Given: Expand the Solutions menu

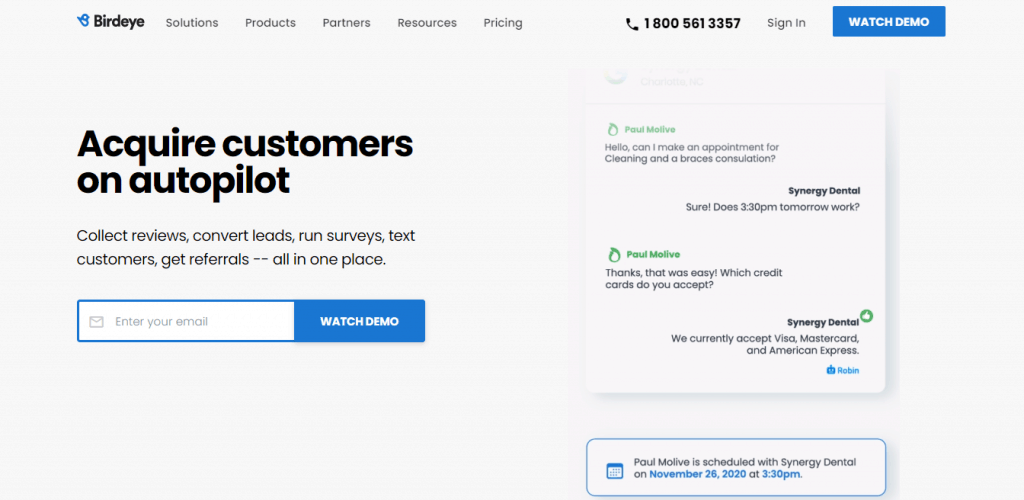Looking at the screenshot, I should (192, 23).
